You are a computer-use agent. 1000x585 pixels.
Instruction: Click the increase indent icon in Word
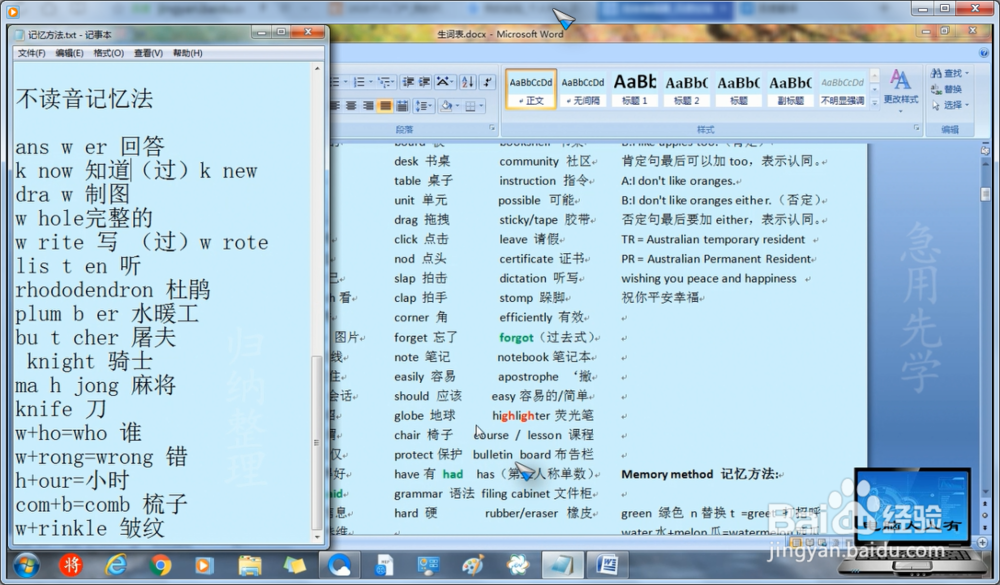[x=424, y=82]
